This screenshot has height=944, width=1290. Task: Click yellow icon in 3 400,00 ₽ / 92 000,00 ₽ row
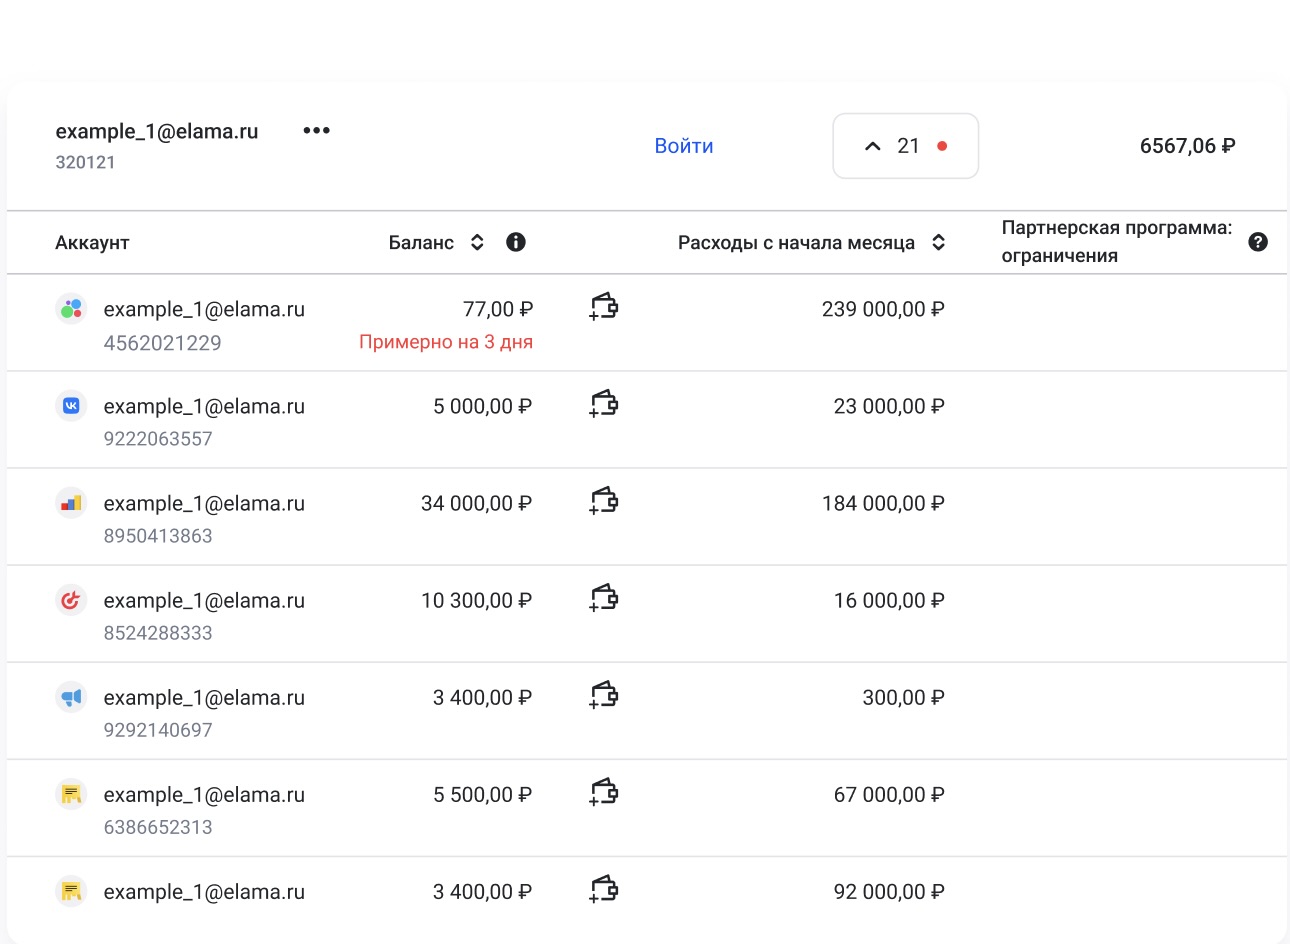point(71,891)
